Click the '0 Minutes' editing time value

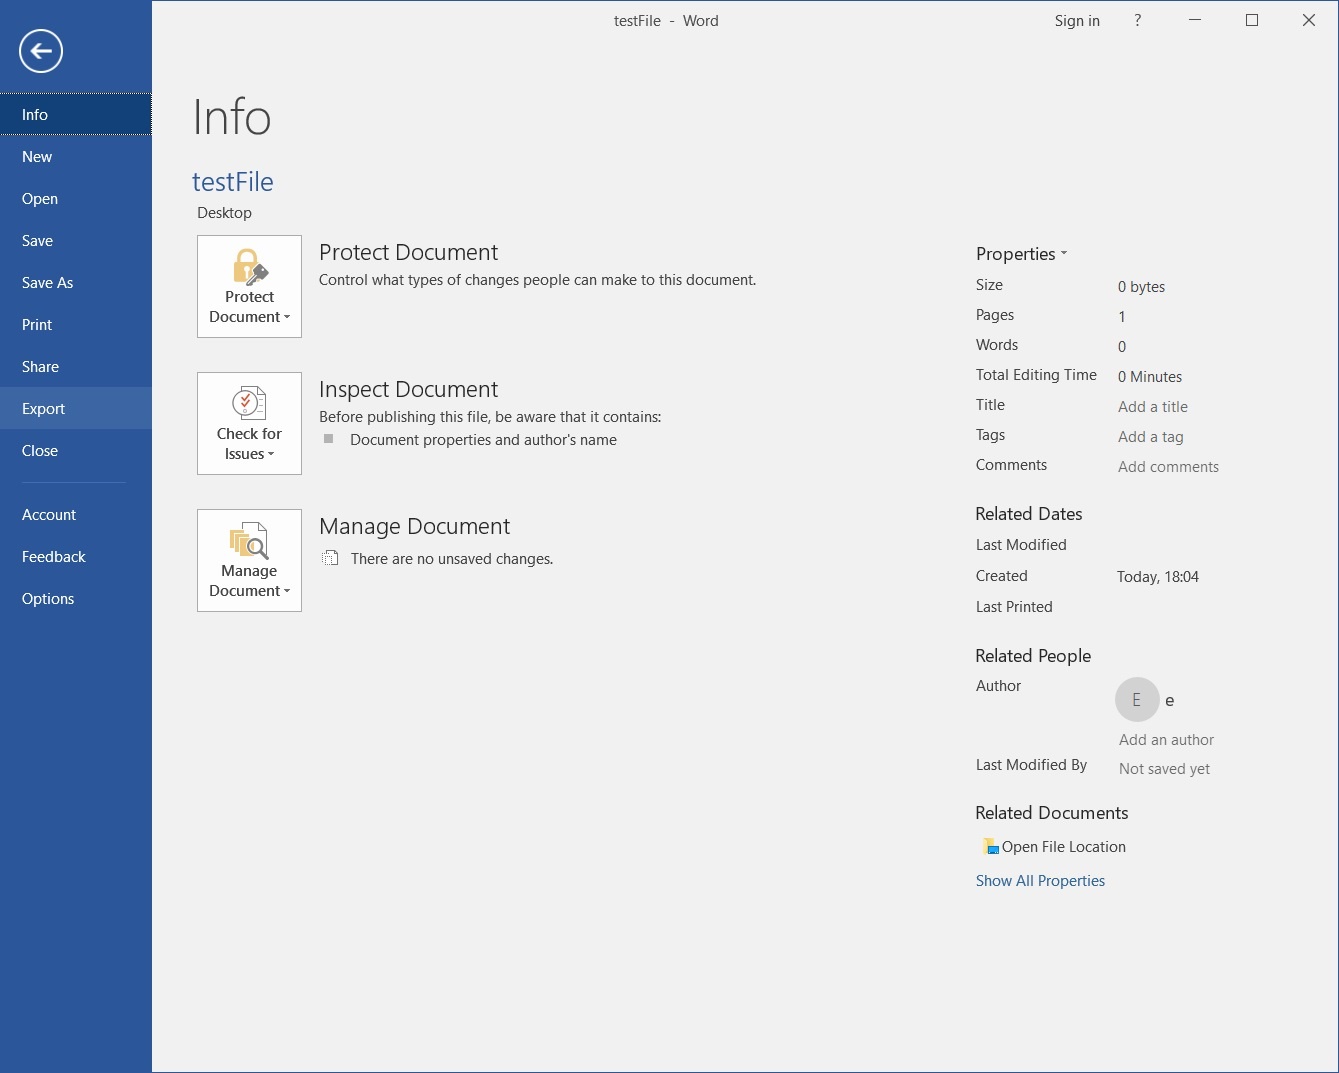point(1150,377)
